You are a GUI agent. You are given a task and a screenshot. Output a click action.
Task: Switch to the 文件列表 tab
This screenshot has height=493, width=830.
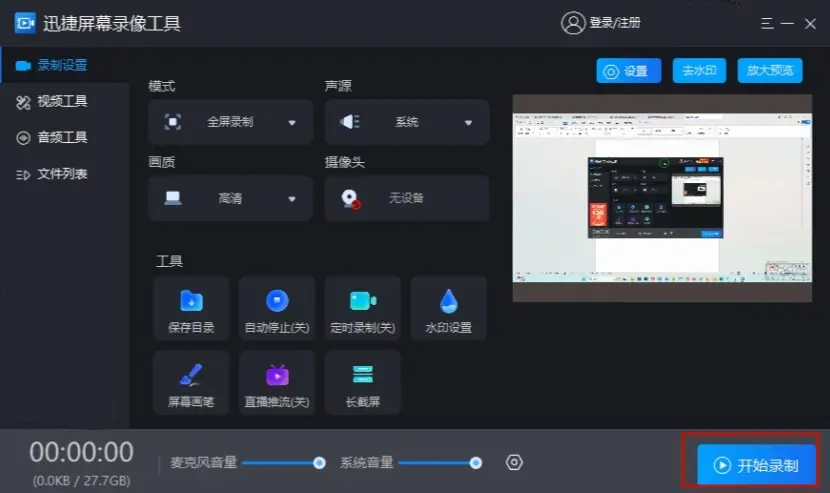pos(62,174)
